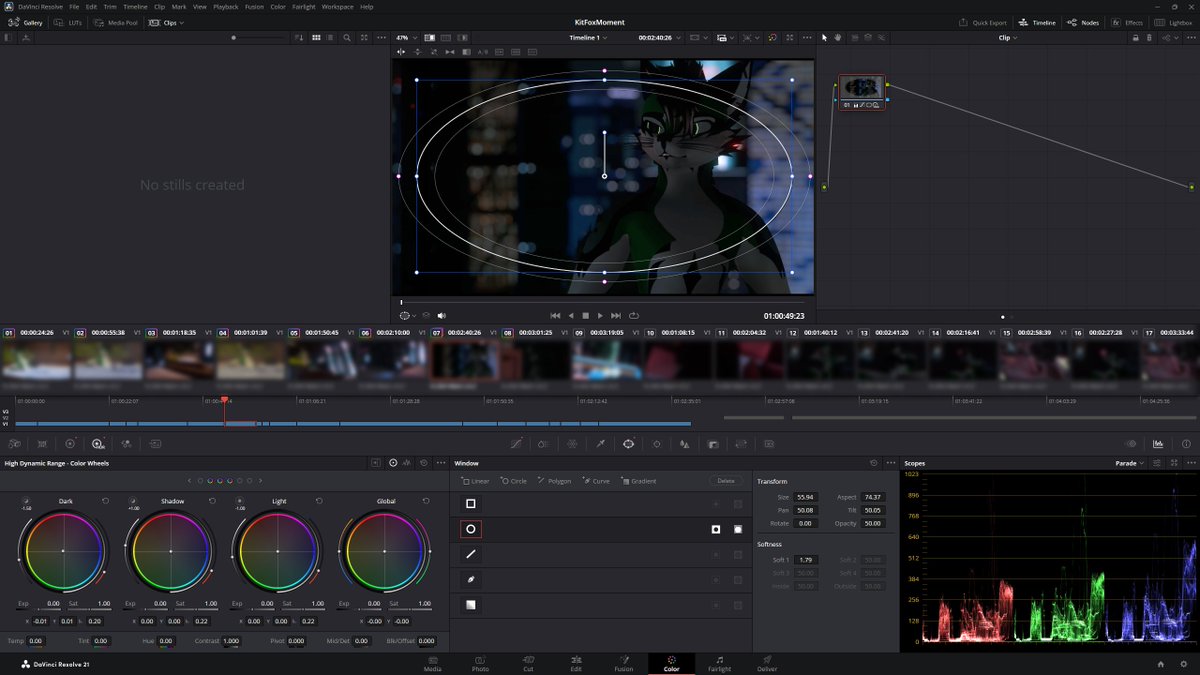1200x675 pixels.
Task: Open the clip Information icon
Action: coord(1184,443)
